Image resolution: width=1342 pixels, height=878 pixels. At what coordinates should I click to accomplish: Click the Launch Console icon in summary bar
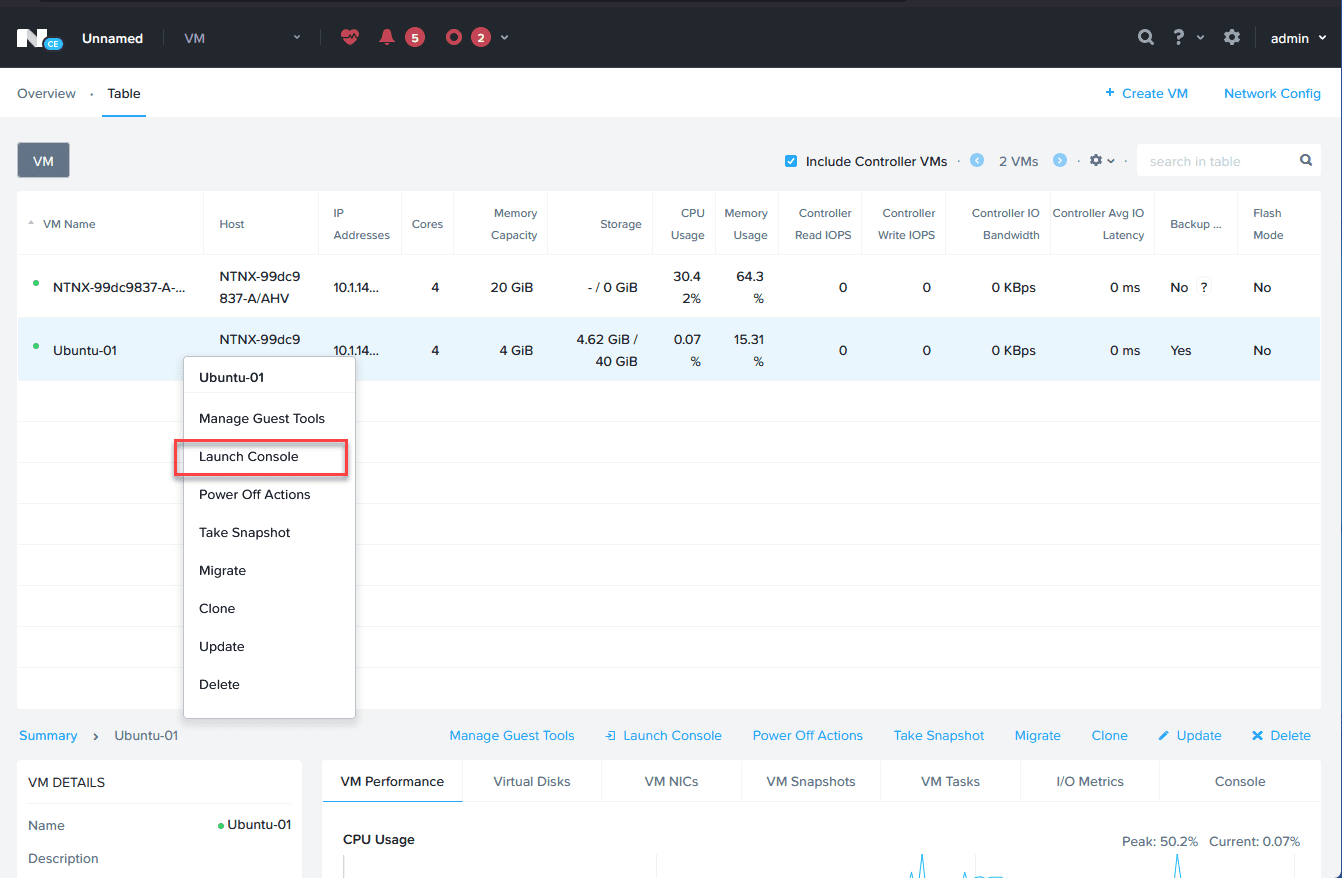[x=612, y=735]
